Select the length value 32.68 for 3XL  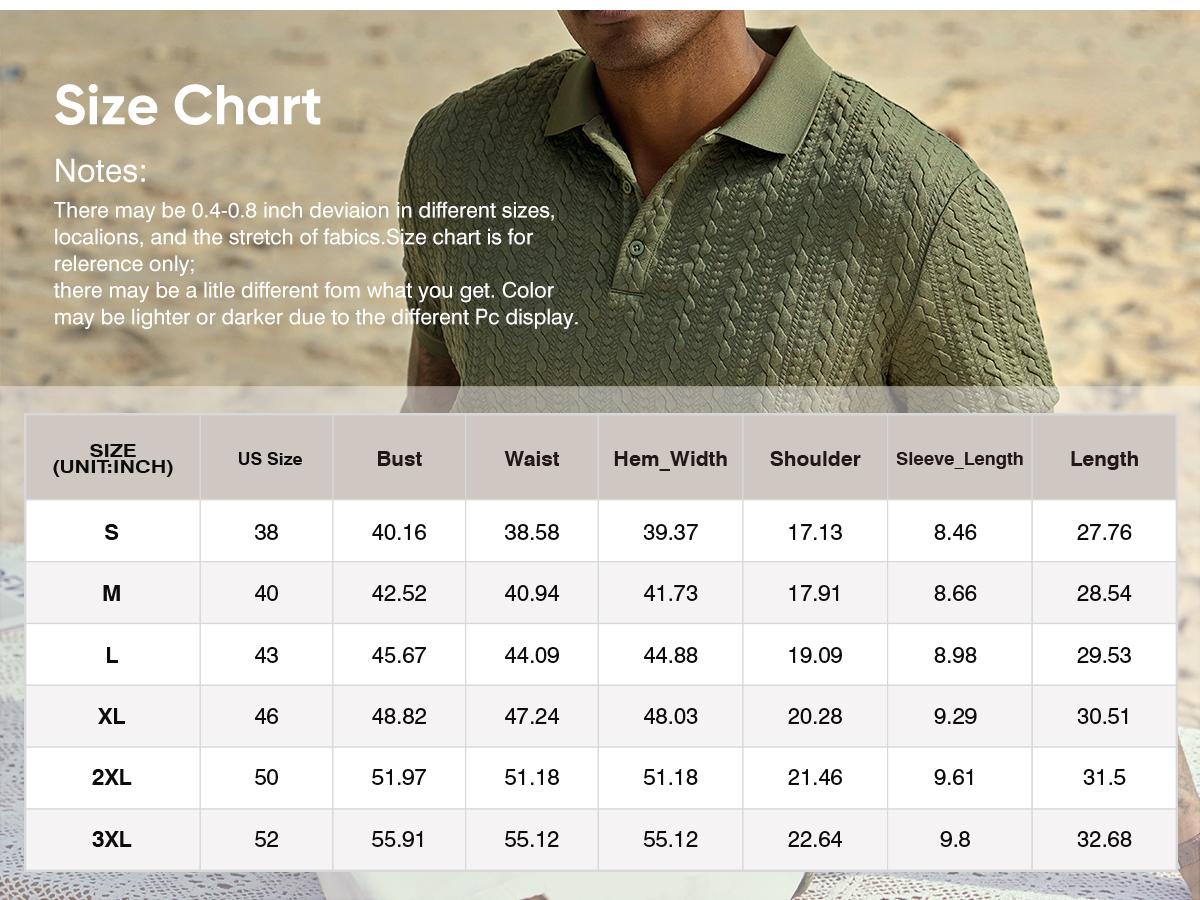tap(1104, 839)
